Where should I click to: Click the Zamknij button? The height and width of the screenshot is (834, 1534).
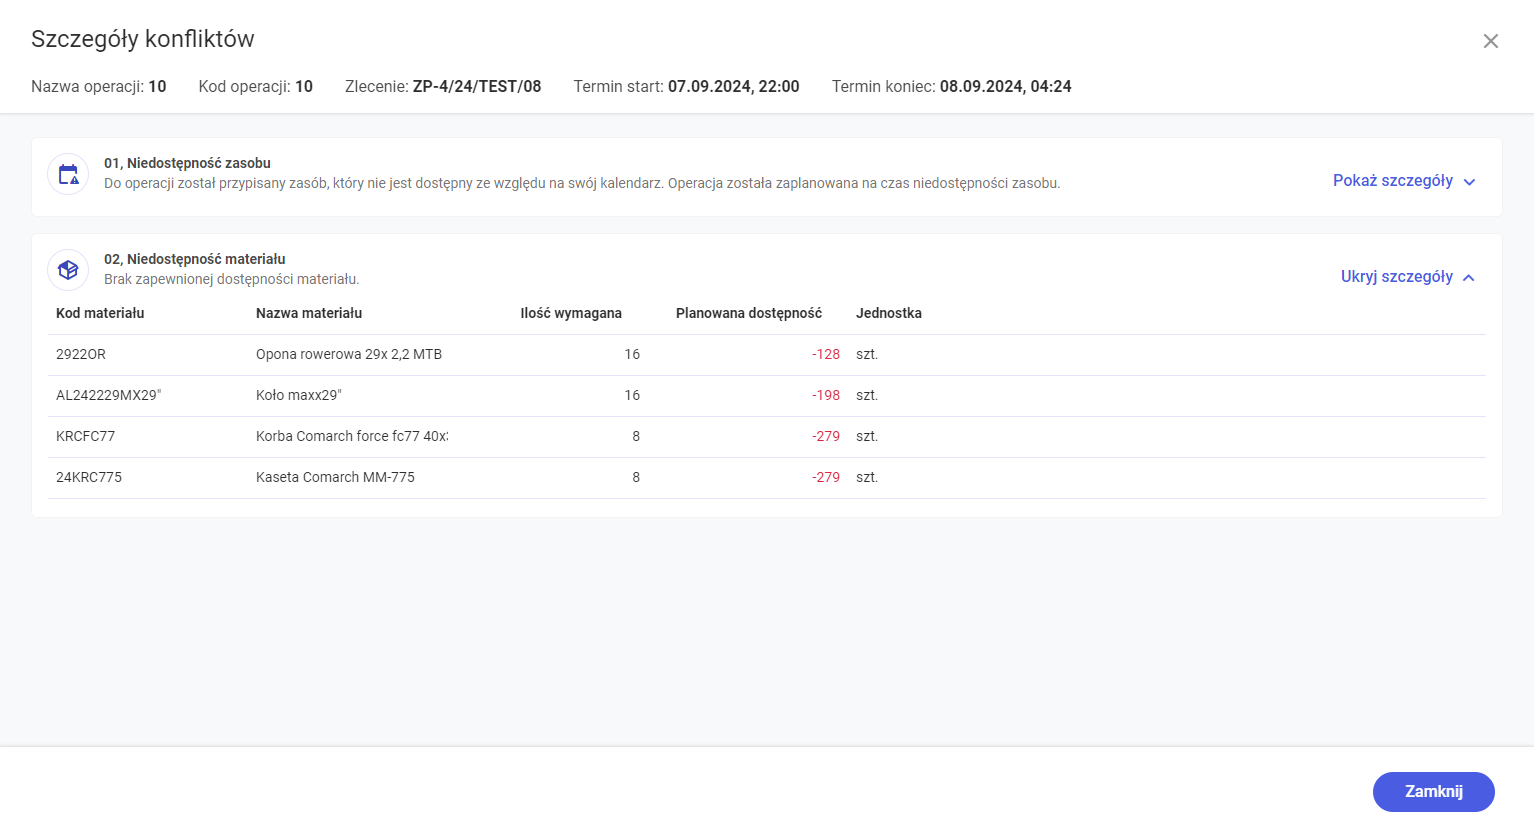pyautogui.click(x=1433, y=792)
